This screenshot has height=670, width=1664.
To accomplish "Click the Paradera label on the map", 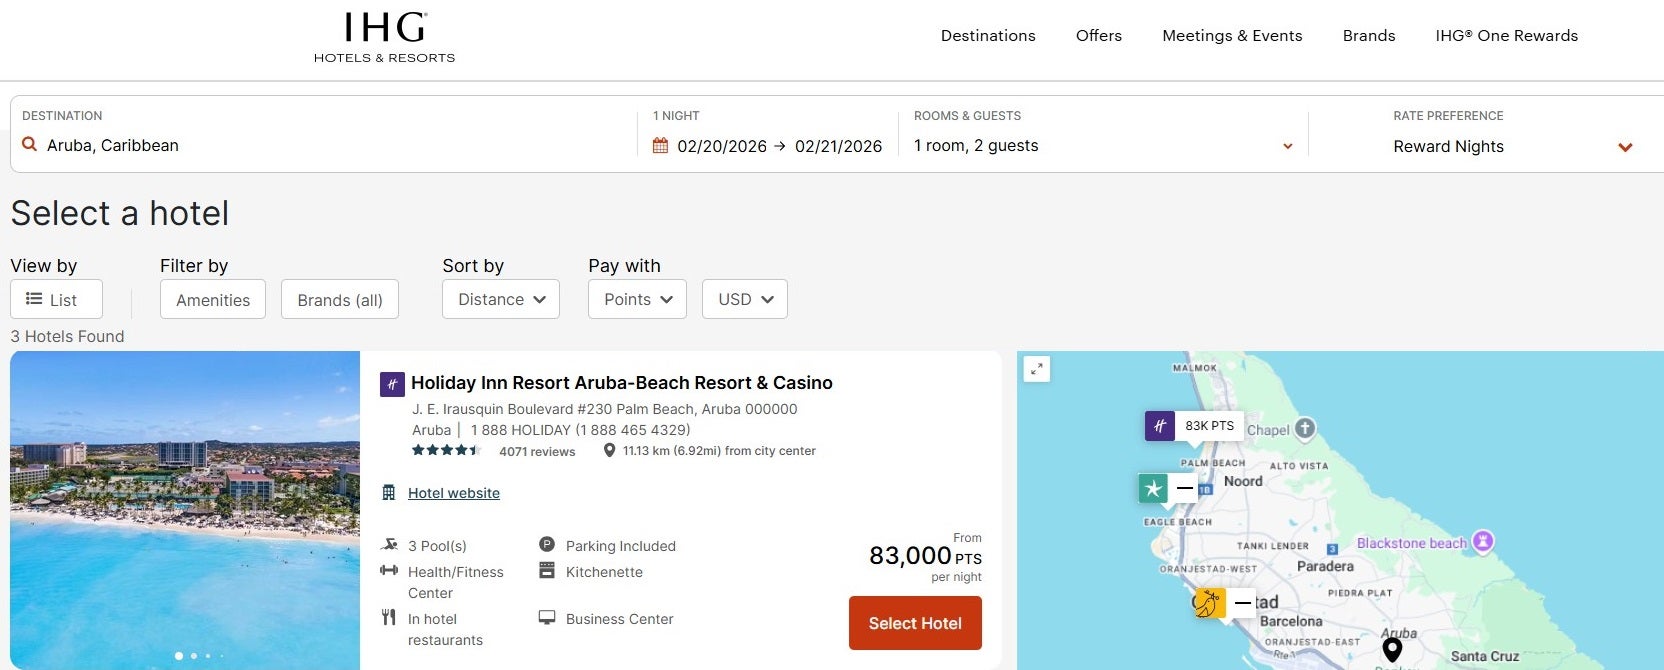I will (x=1325, y=566).
